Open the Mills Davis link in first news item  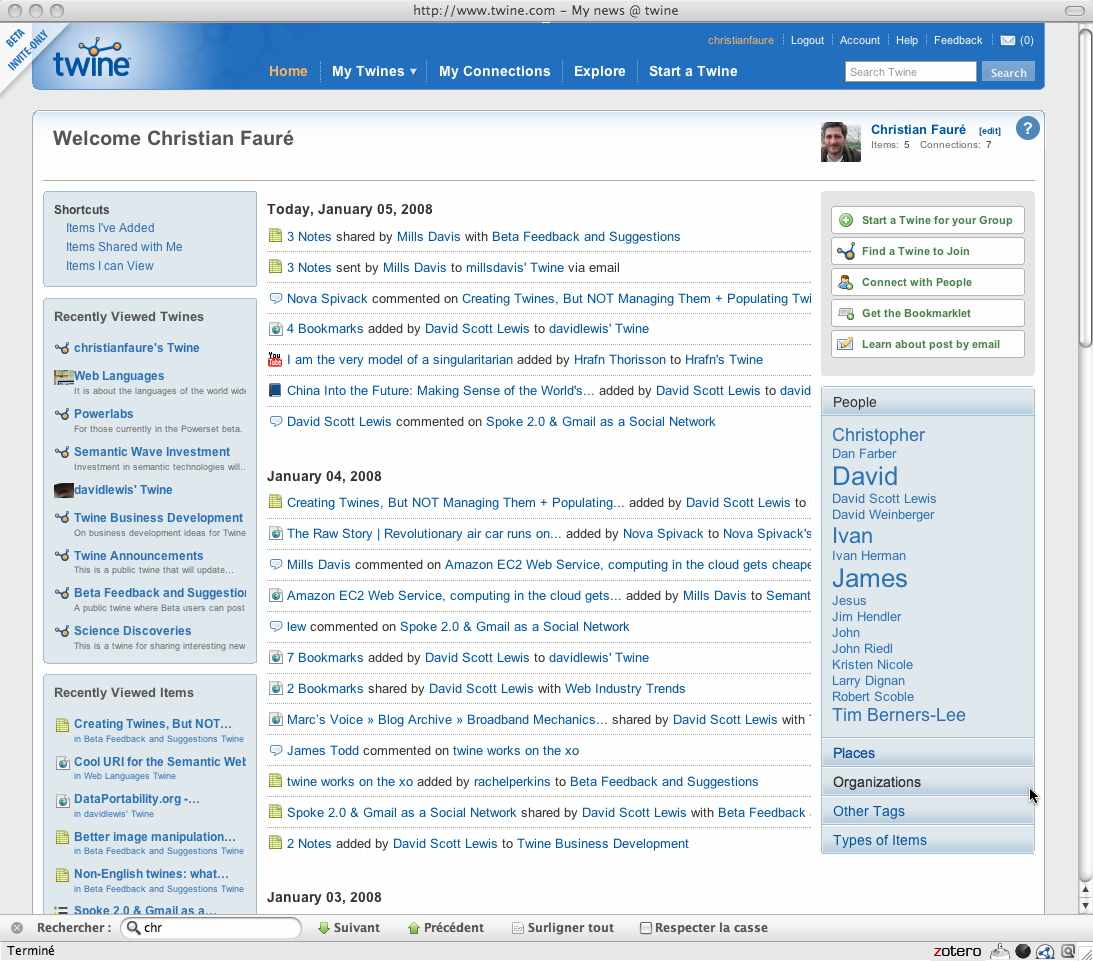coord(428,236)
